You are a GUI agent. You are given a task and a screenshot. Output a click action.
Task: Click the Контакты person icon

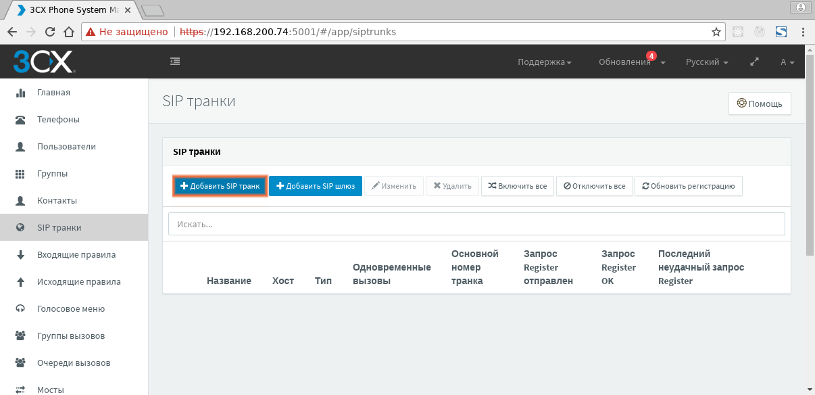(x=20, y=201)
